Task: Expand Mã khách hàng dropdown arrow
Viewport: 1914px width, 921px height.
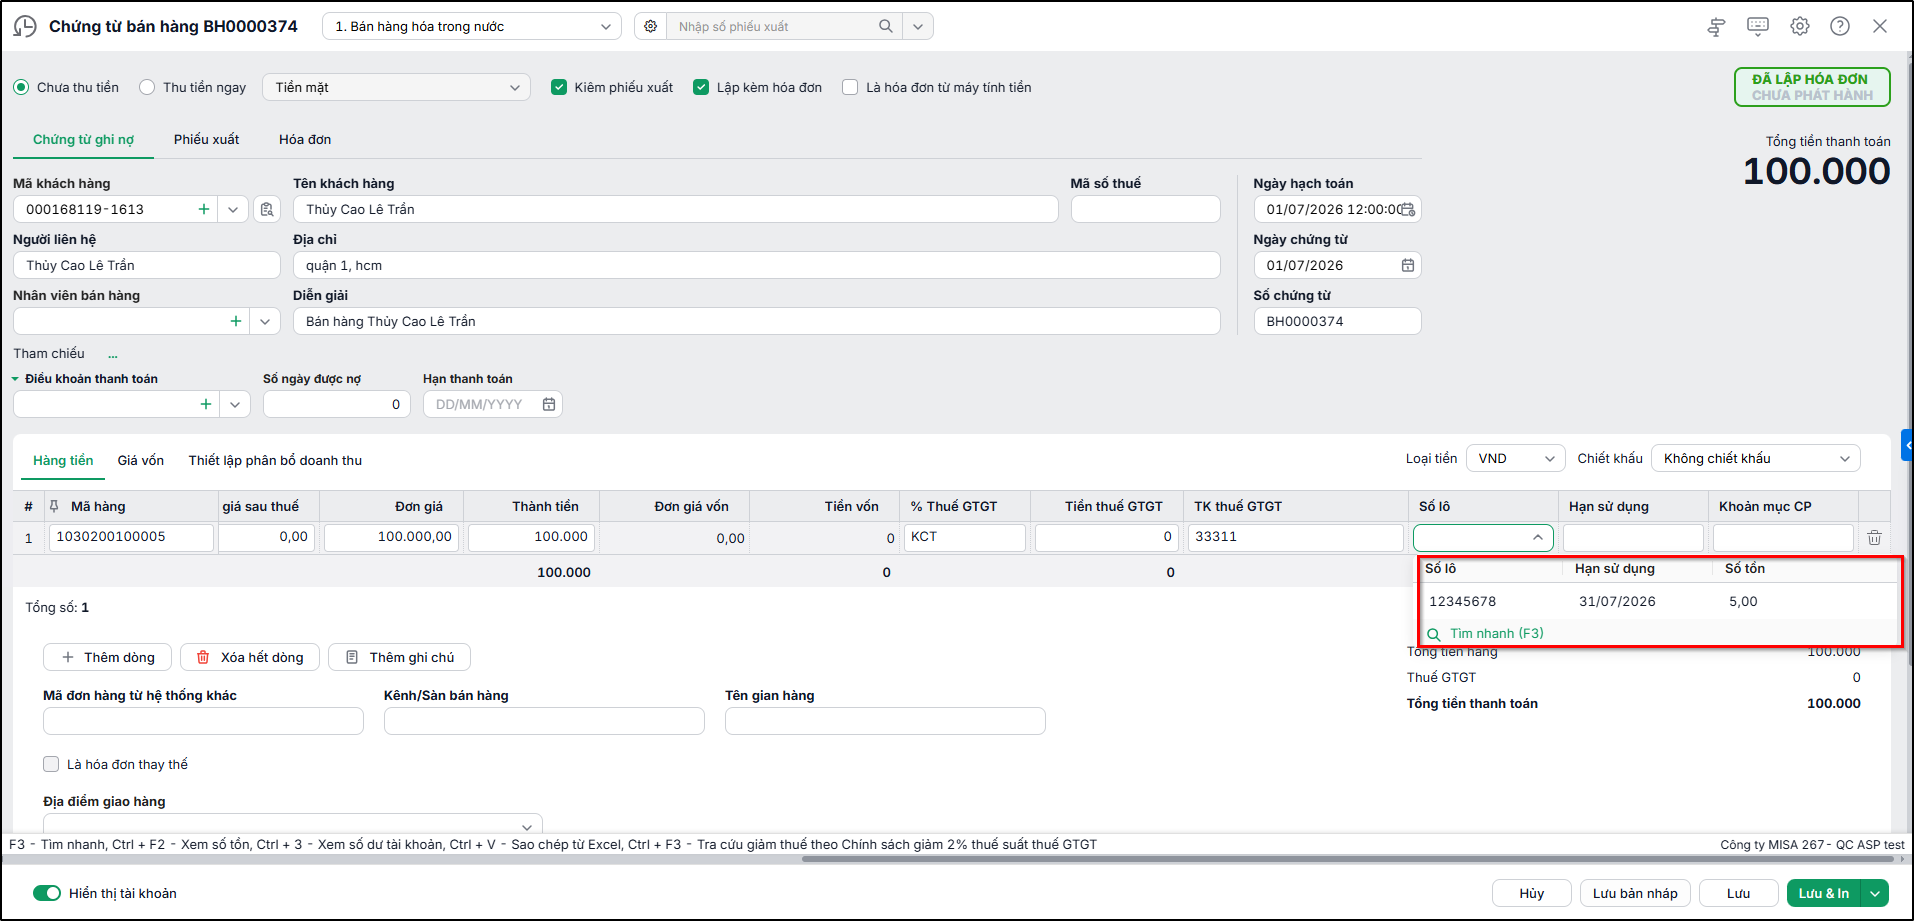Action: pos(233,209)
